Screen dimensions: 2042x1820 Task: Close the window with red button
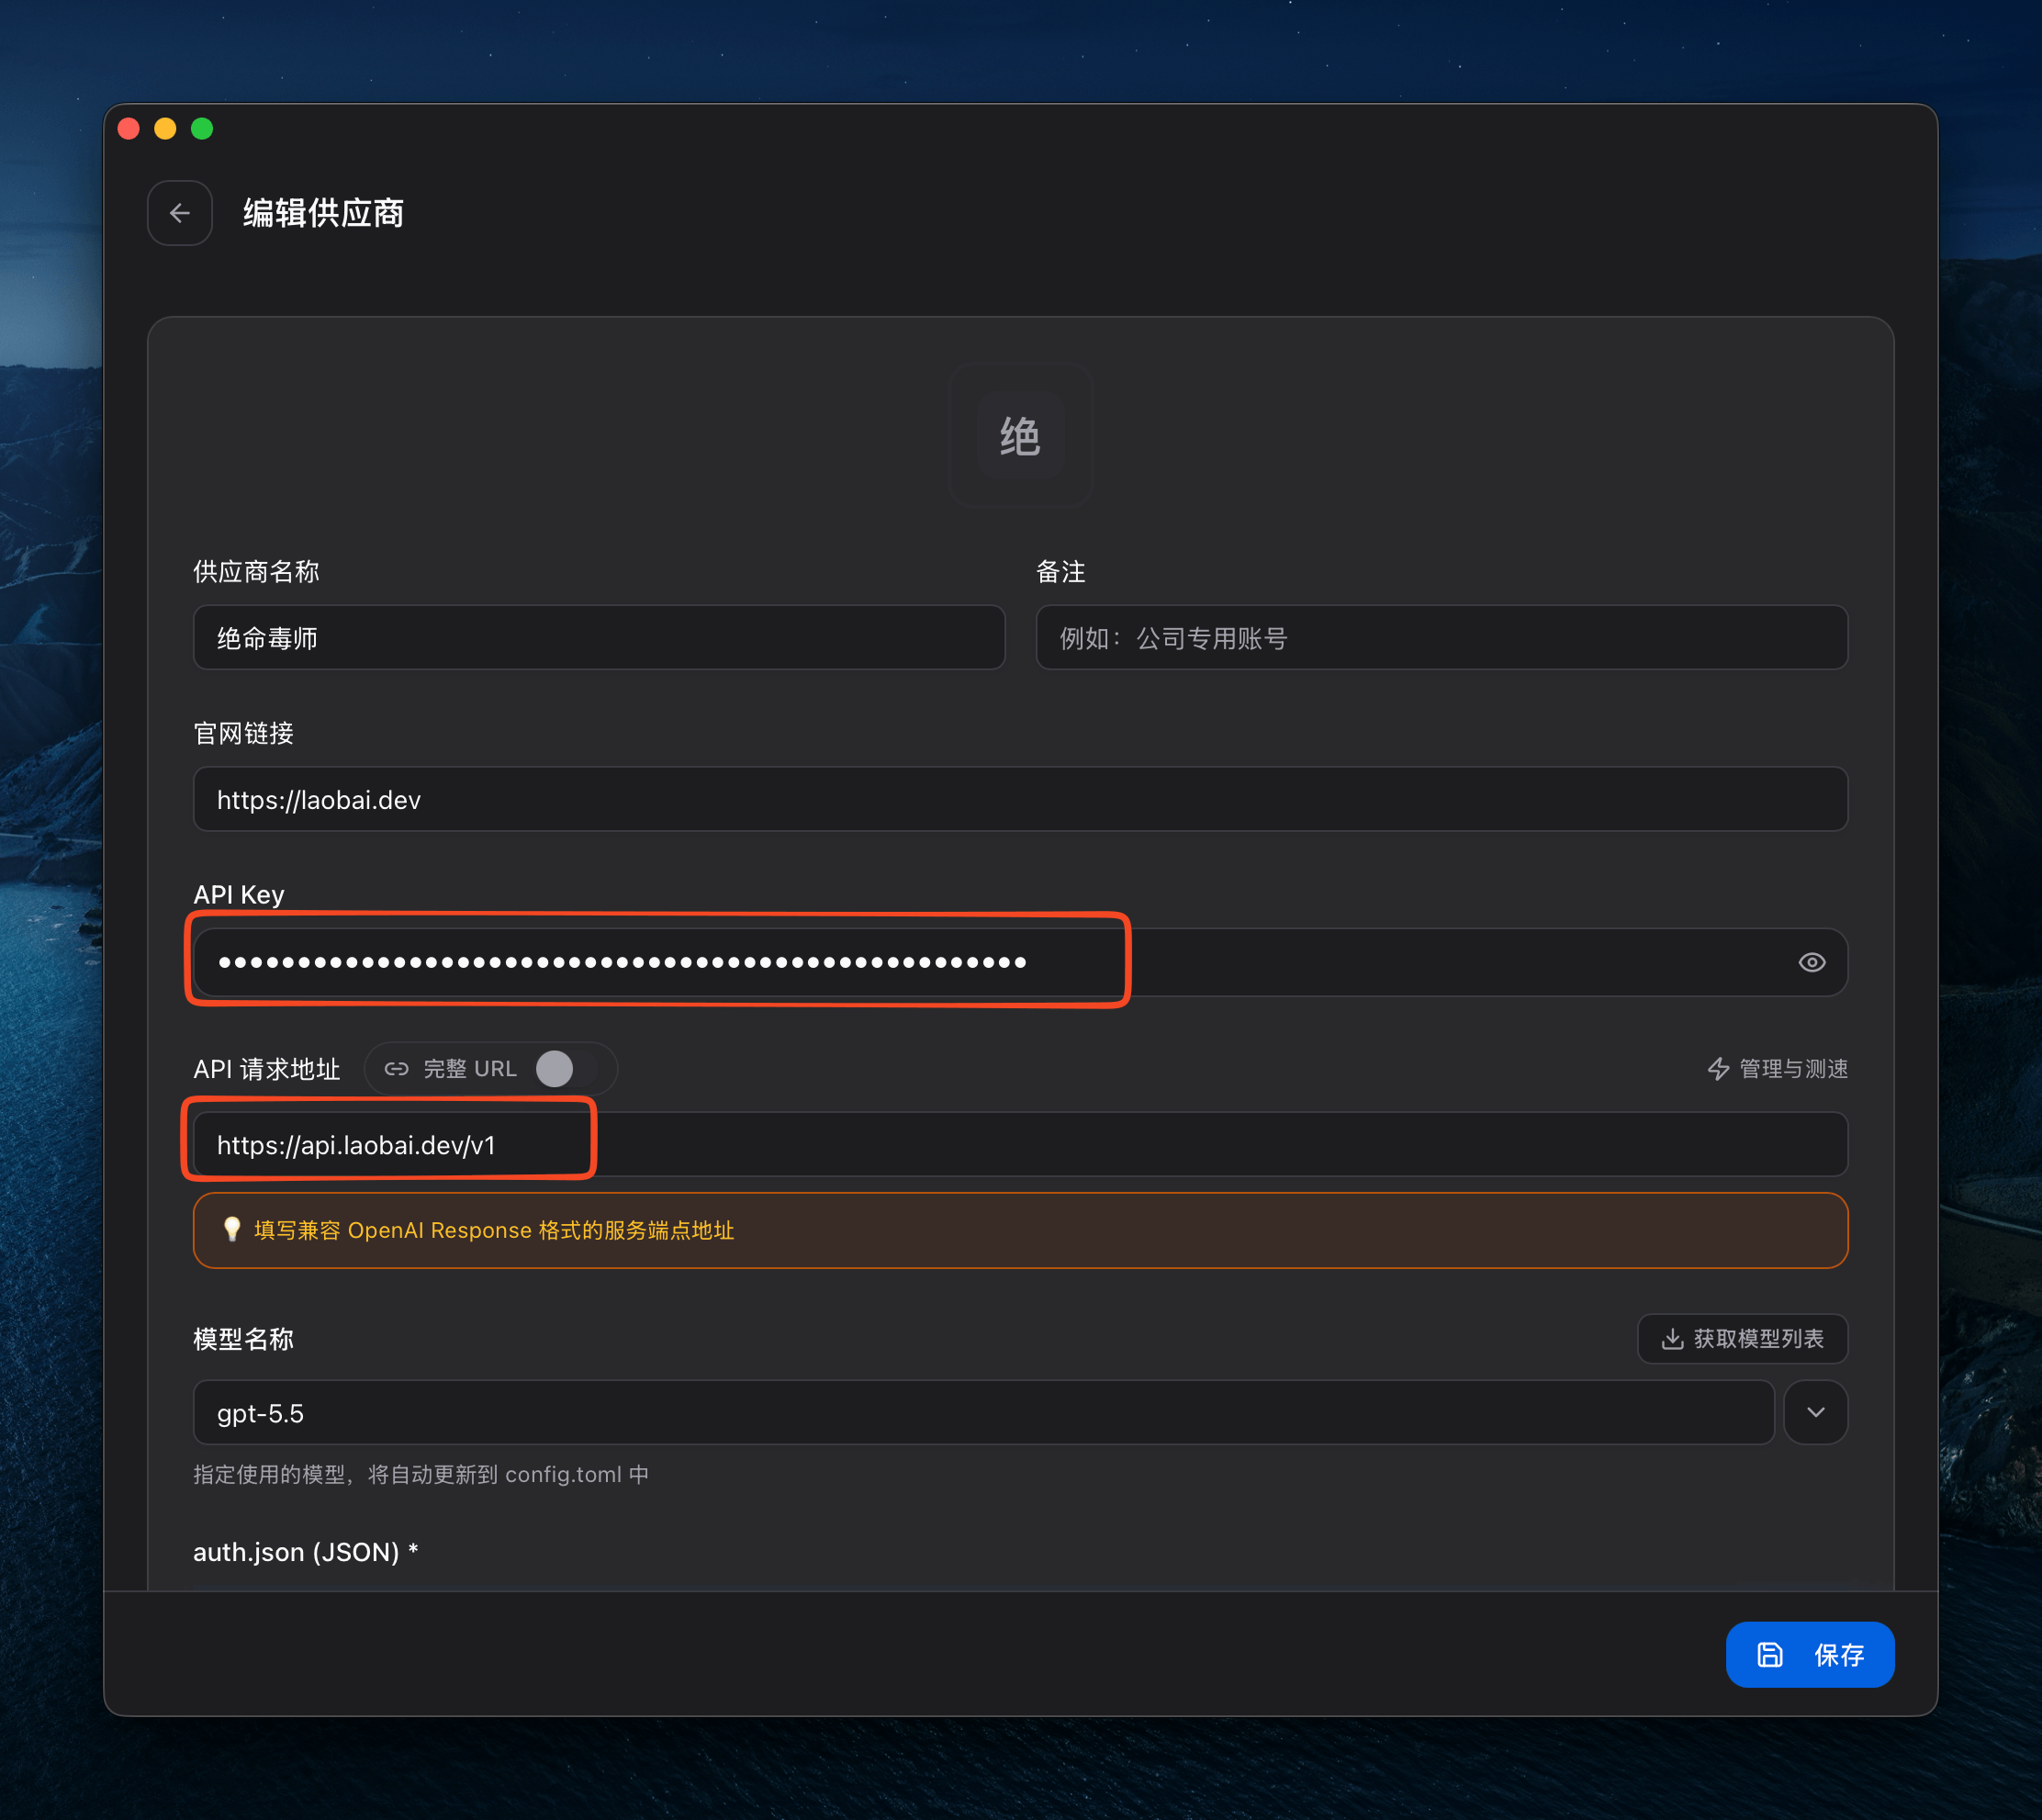[x=129, y=129]
